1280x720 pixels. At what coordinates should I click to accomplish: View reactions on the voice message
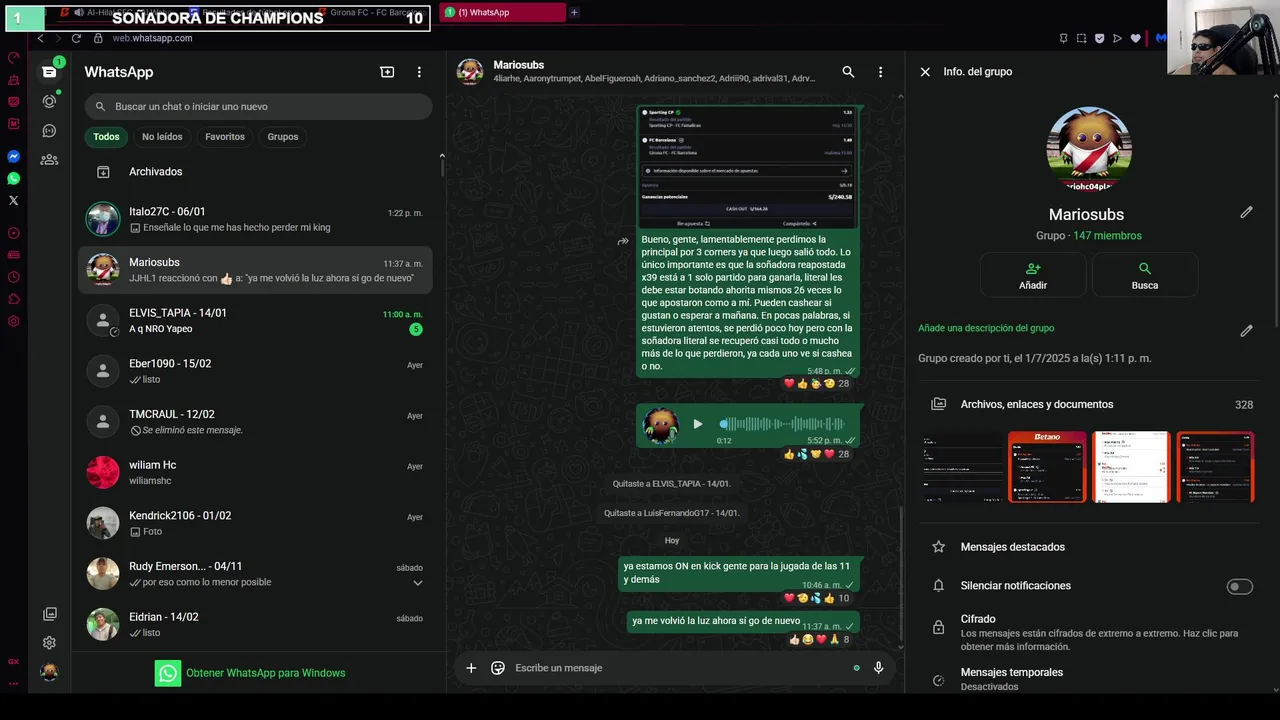pyautogui.click(x=816, y=454)
